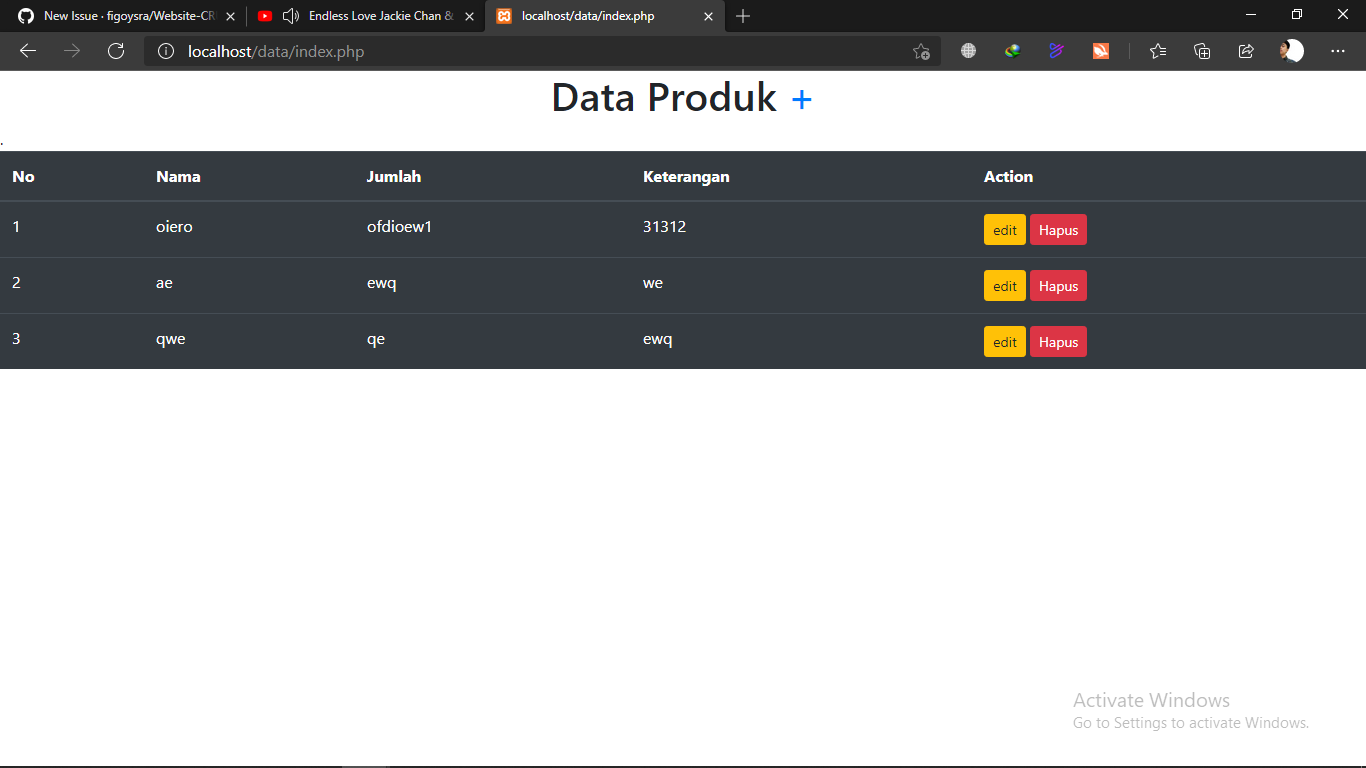The image size is (1366, 768).
Task: Toggle the favorites star in address bar
Action: pos(919,51)
